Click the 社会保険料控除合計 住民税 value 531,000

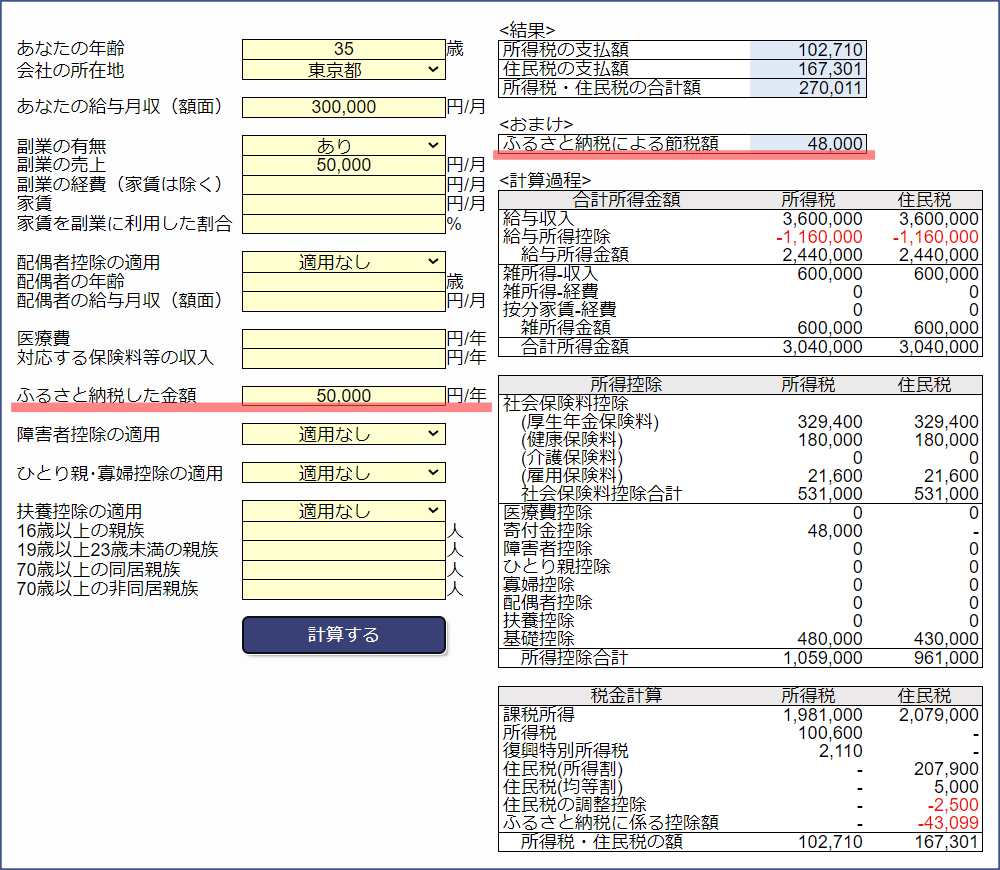tap(946, 494)
